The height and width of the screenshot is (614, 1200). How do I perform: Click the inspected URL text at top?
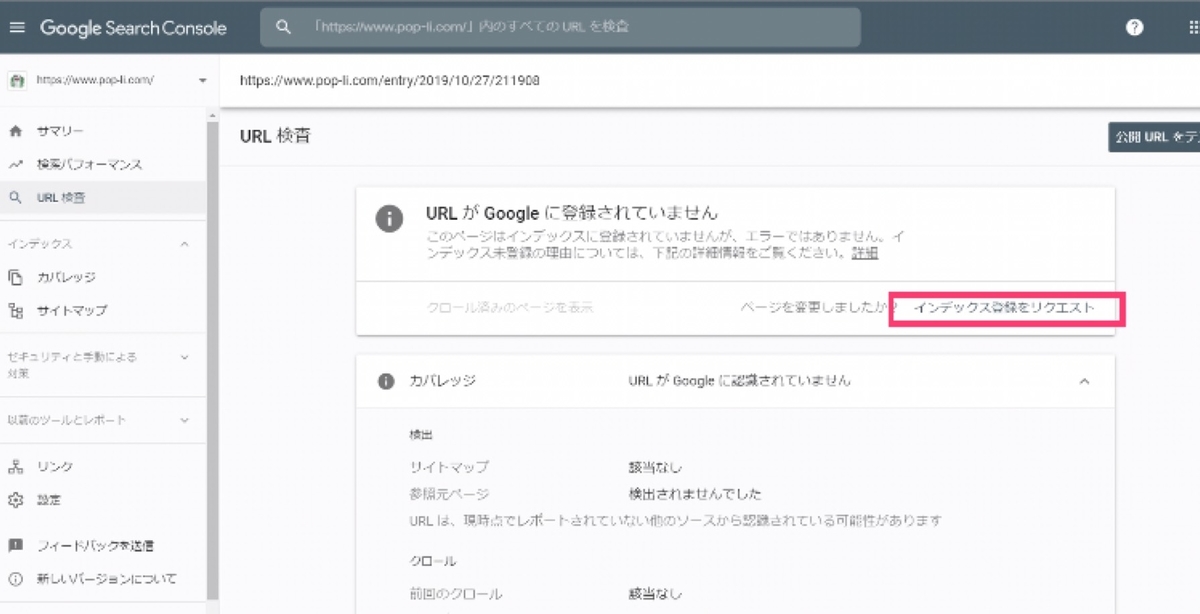[x=390, y=80]
